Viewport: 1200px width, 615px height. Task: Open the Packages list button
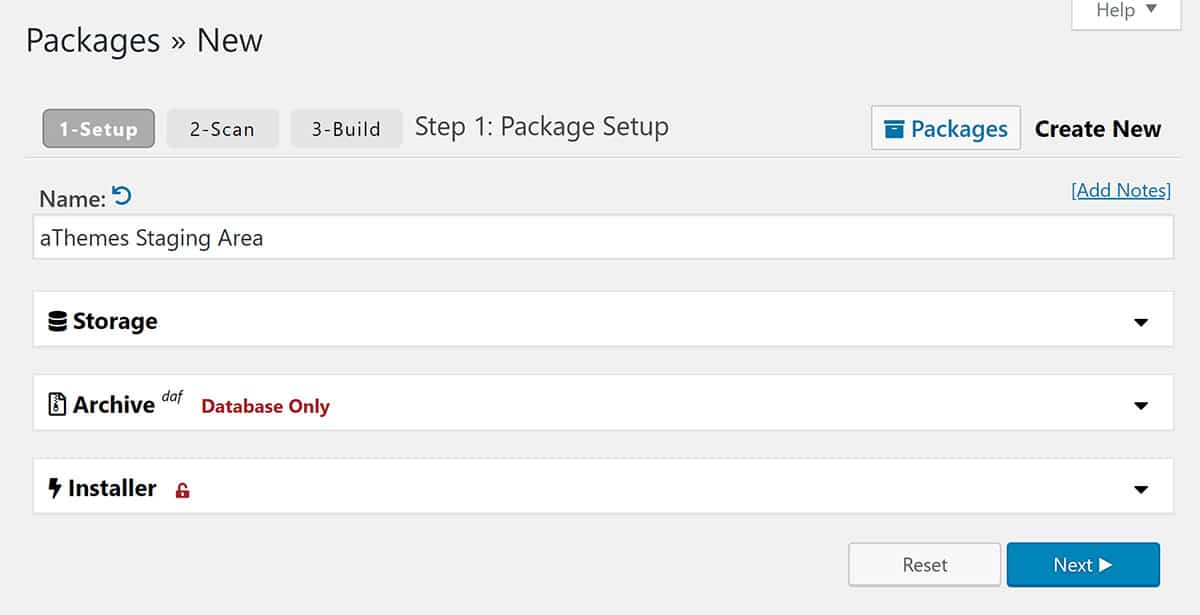(945, 129)
